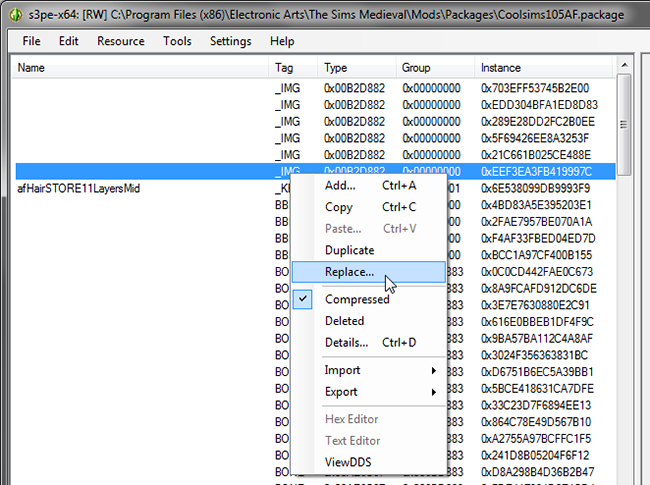Select the afHairSTORE11LayersMid resource row
Image resolution: width=650 pixels, height=485 pixels.
pos(78,188)
